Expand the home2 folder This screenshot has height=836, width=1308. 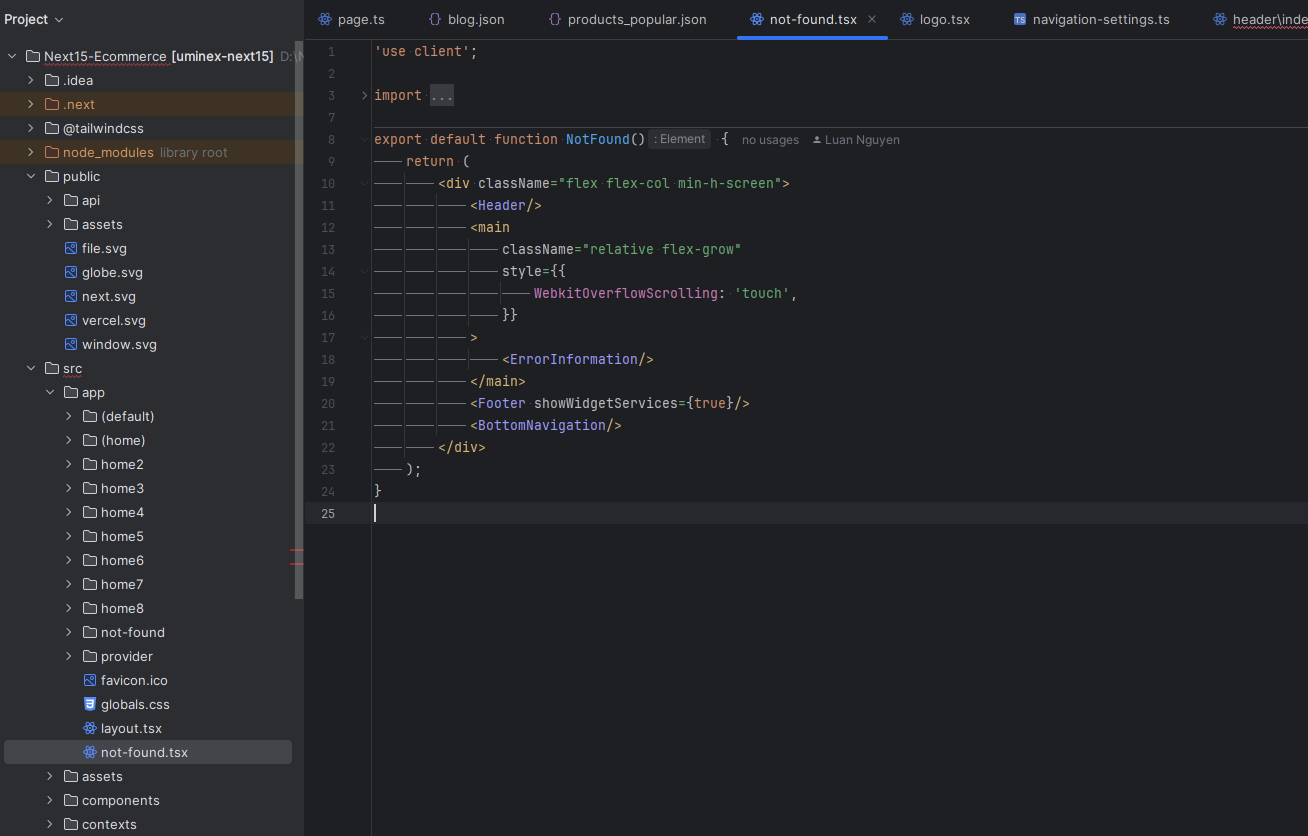68,464
